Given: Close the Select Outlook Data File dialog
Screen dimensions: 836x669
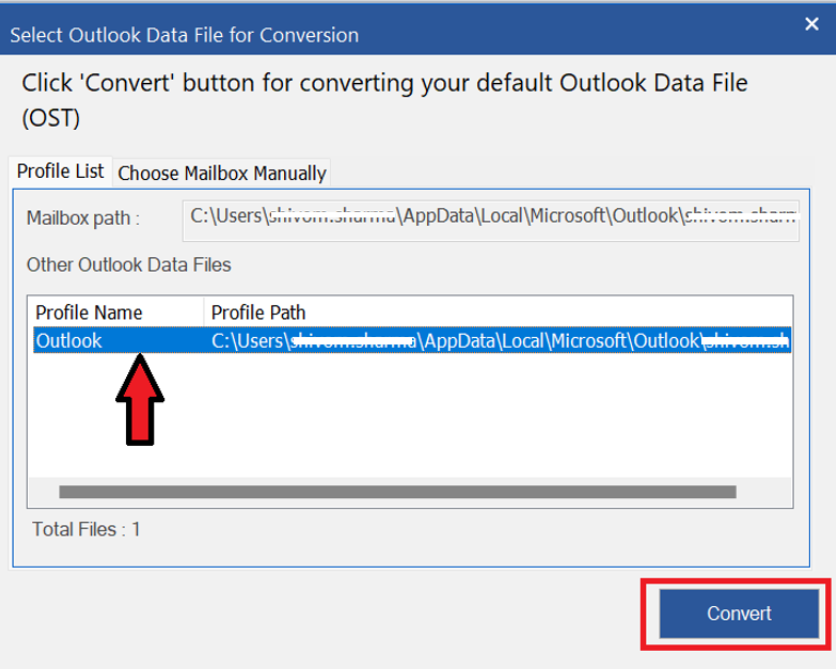Looking at the screenshot, I should tap(811, 23).
